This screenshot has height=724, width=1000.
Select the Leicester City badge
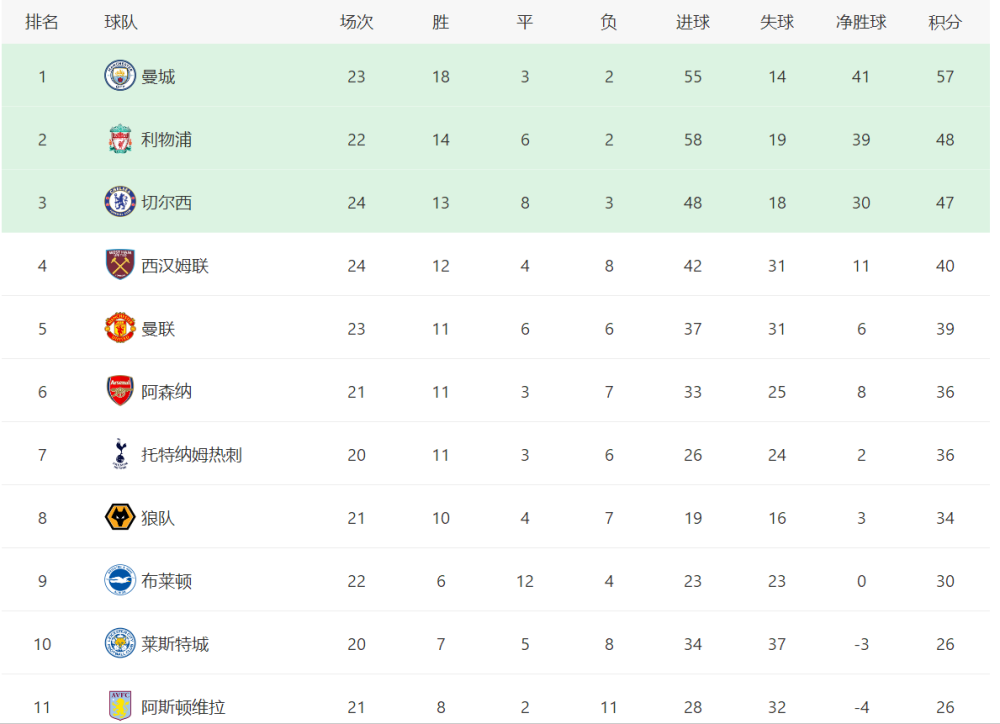pos(120,644)
